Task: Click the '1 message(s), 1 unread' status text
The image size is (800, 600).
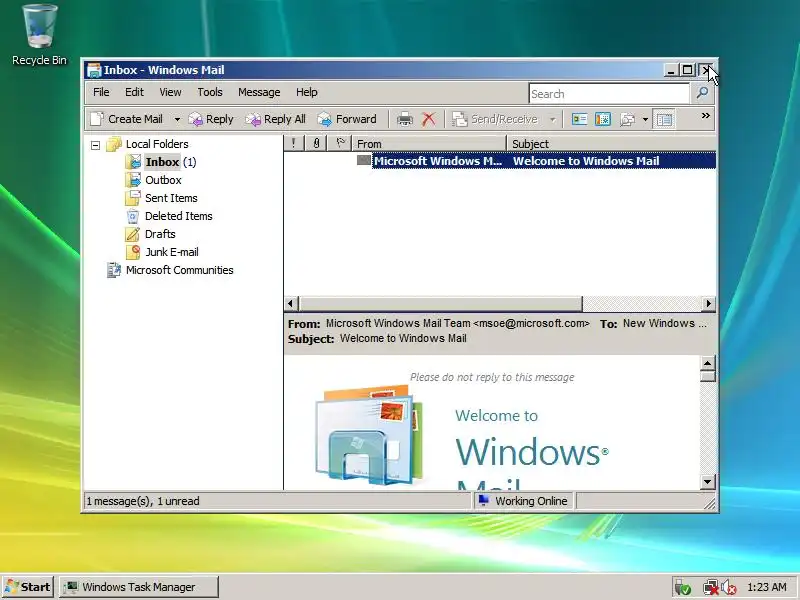Action: pyautogui.click(x=143, y=501)
